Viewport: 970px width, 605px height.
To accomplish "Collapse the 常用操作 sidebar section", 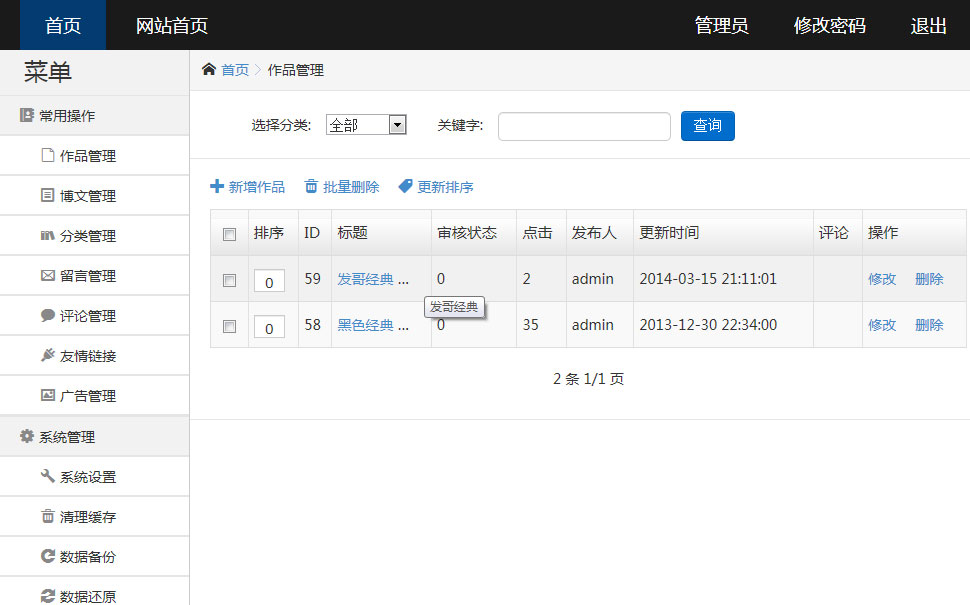I will tap(95, 116).
